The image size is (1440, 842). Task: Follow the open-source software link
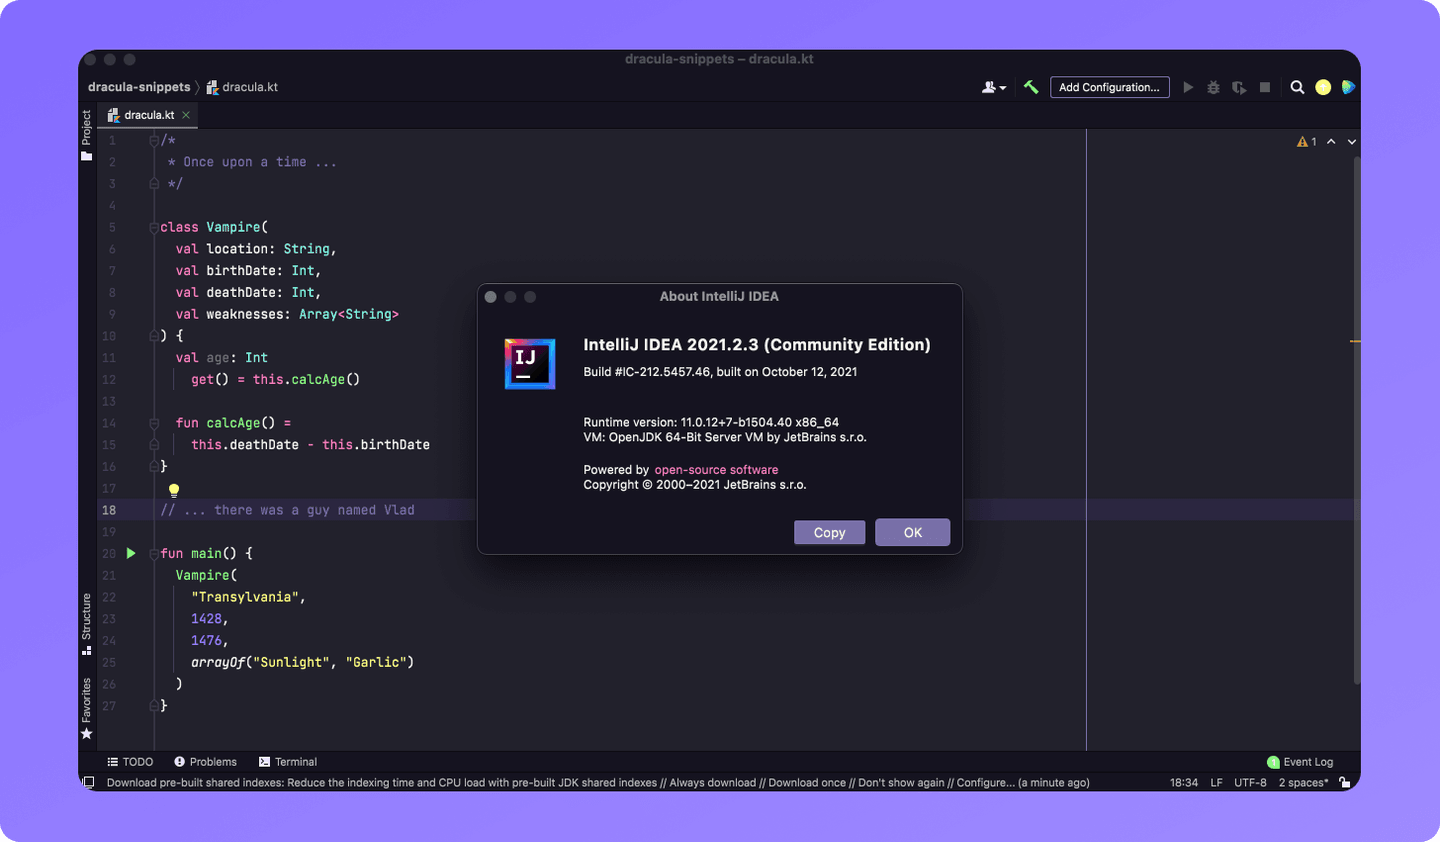point(716,469)
